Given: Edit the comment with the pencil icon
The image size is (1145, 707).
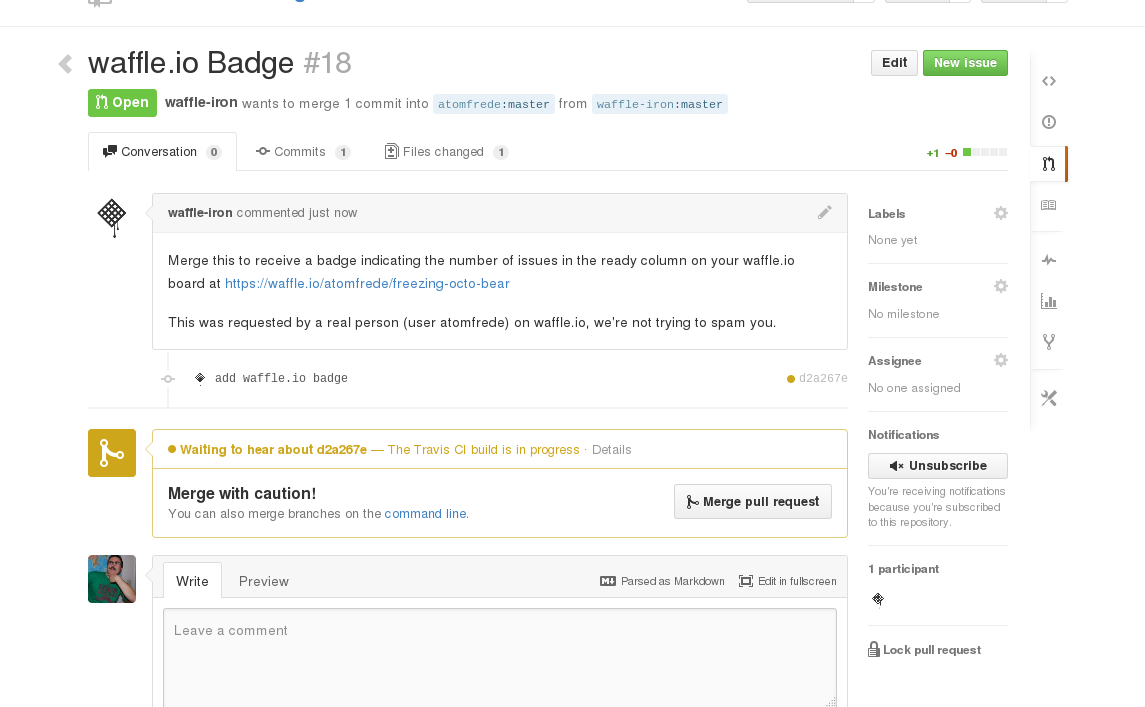Looking at the screenshot, I should click(x=824, y=213).
